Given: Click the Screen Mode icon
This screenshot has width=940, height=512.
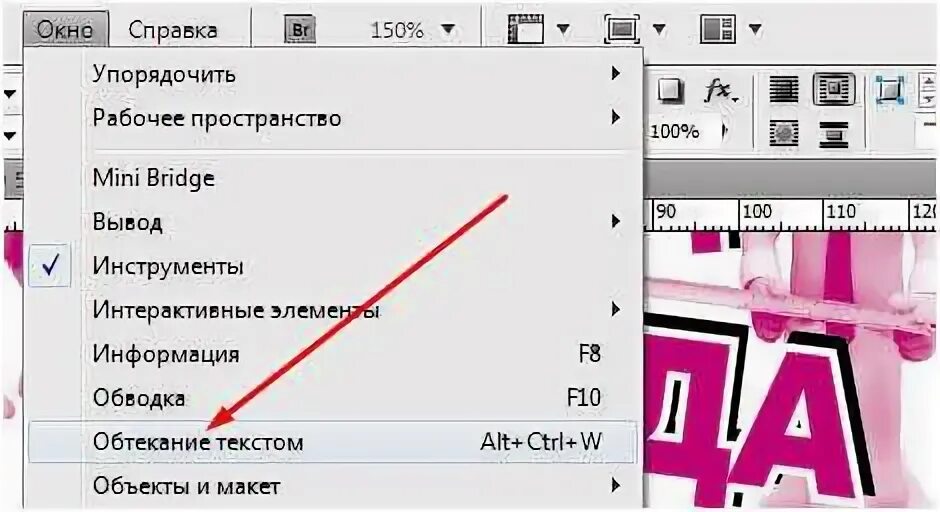Looking at the screenshot, I should tap(621, 28).
